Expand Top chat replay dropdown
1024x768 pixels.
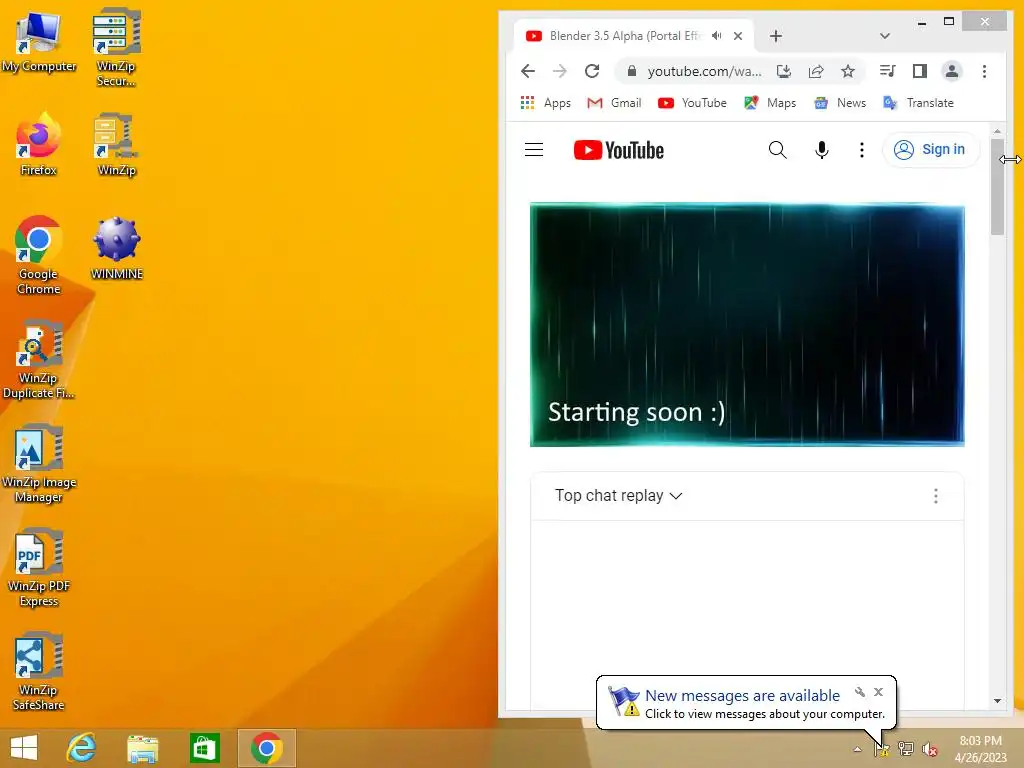pyautogui.click(x=618, y=496)
